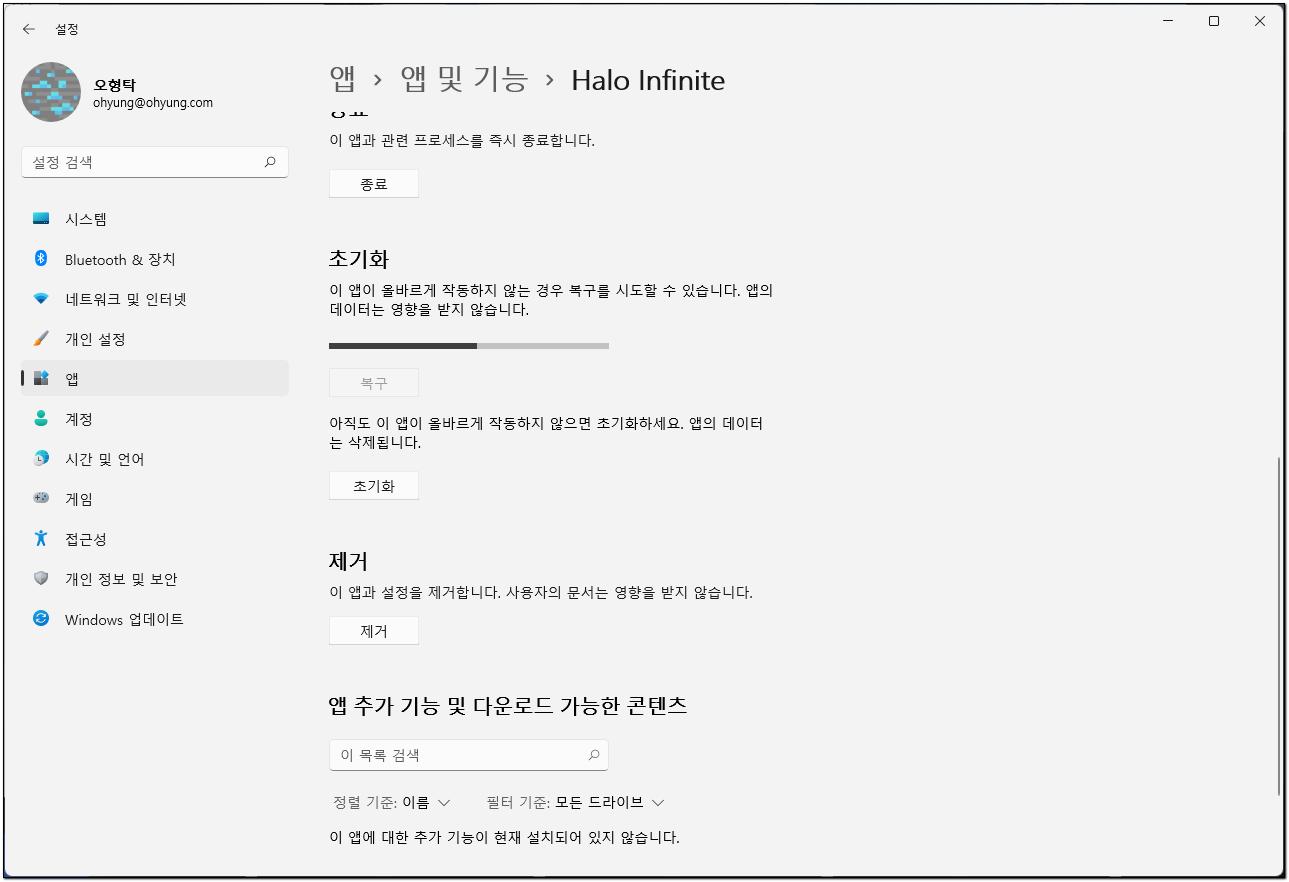The image size is (1289, 882).
Task: Click the Bluetooth icon in the sidebar
Action: click(41, 259)
